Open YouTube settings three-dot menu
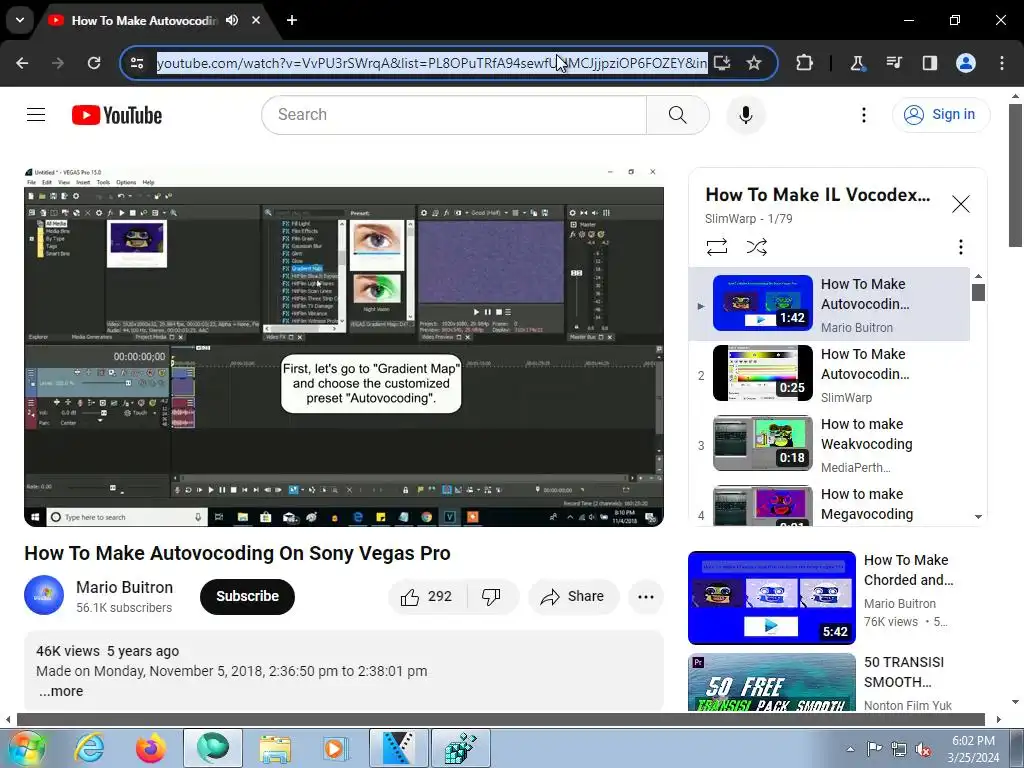Viewport: 1024px width, 768px height. [x=863, y=115]
